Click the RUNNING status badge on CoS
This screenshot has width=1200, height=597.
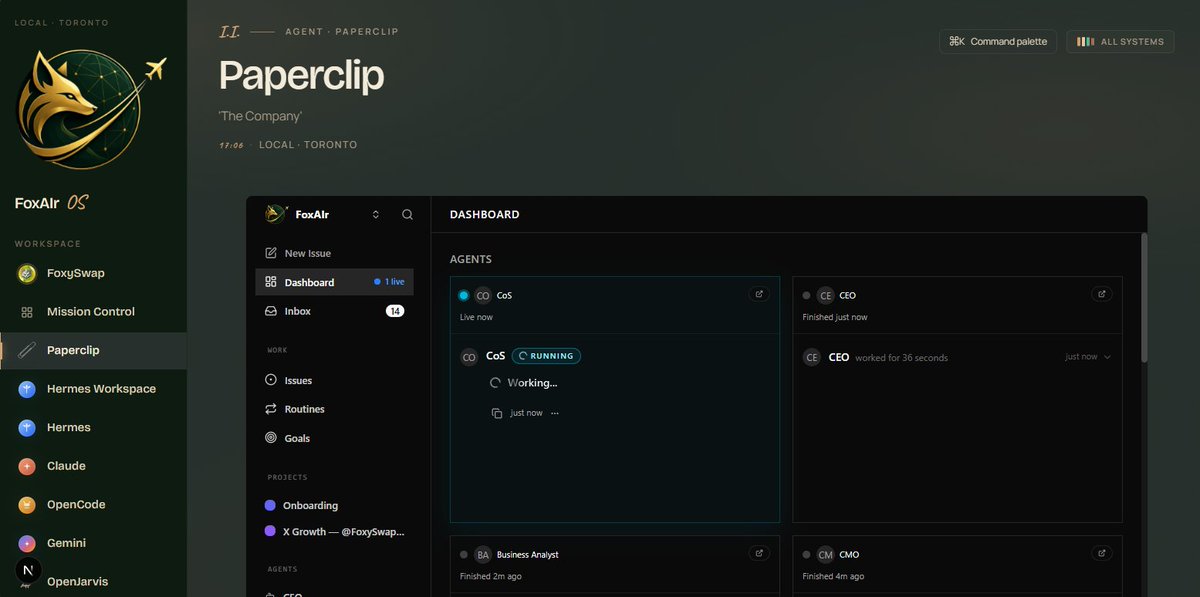pos(546,356)
